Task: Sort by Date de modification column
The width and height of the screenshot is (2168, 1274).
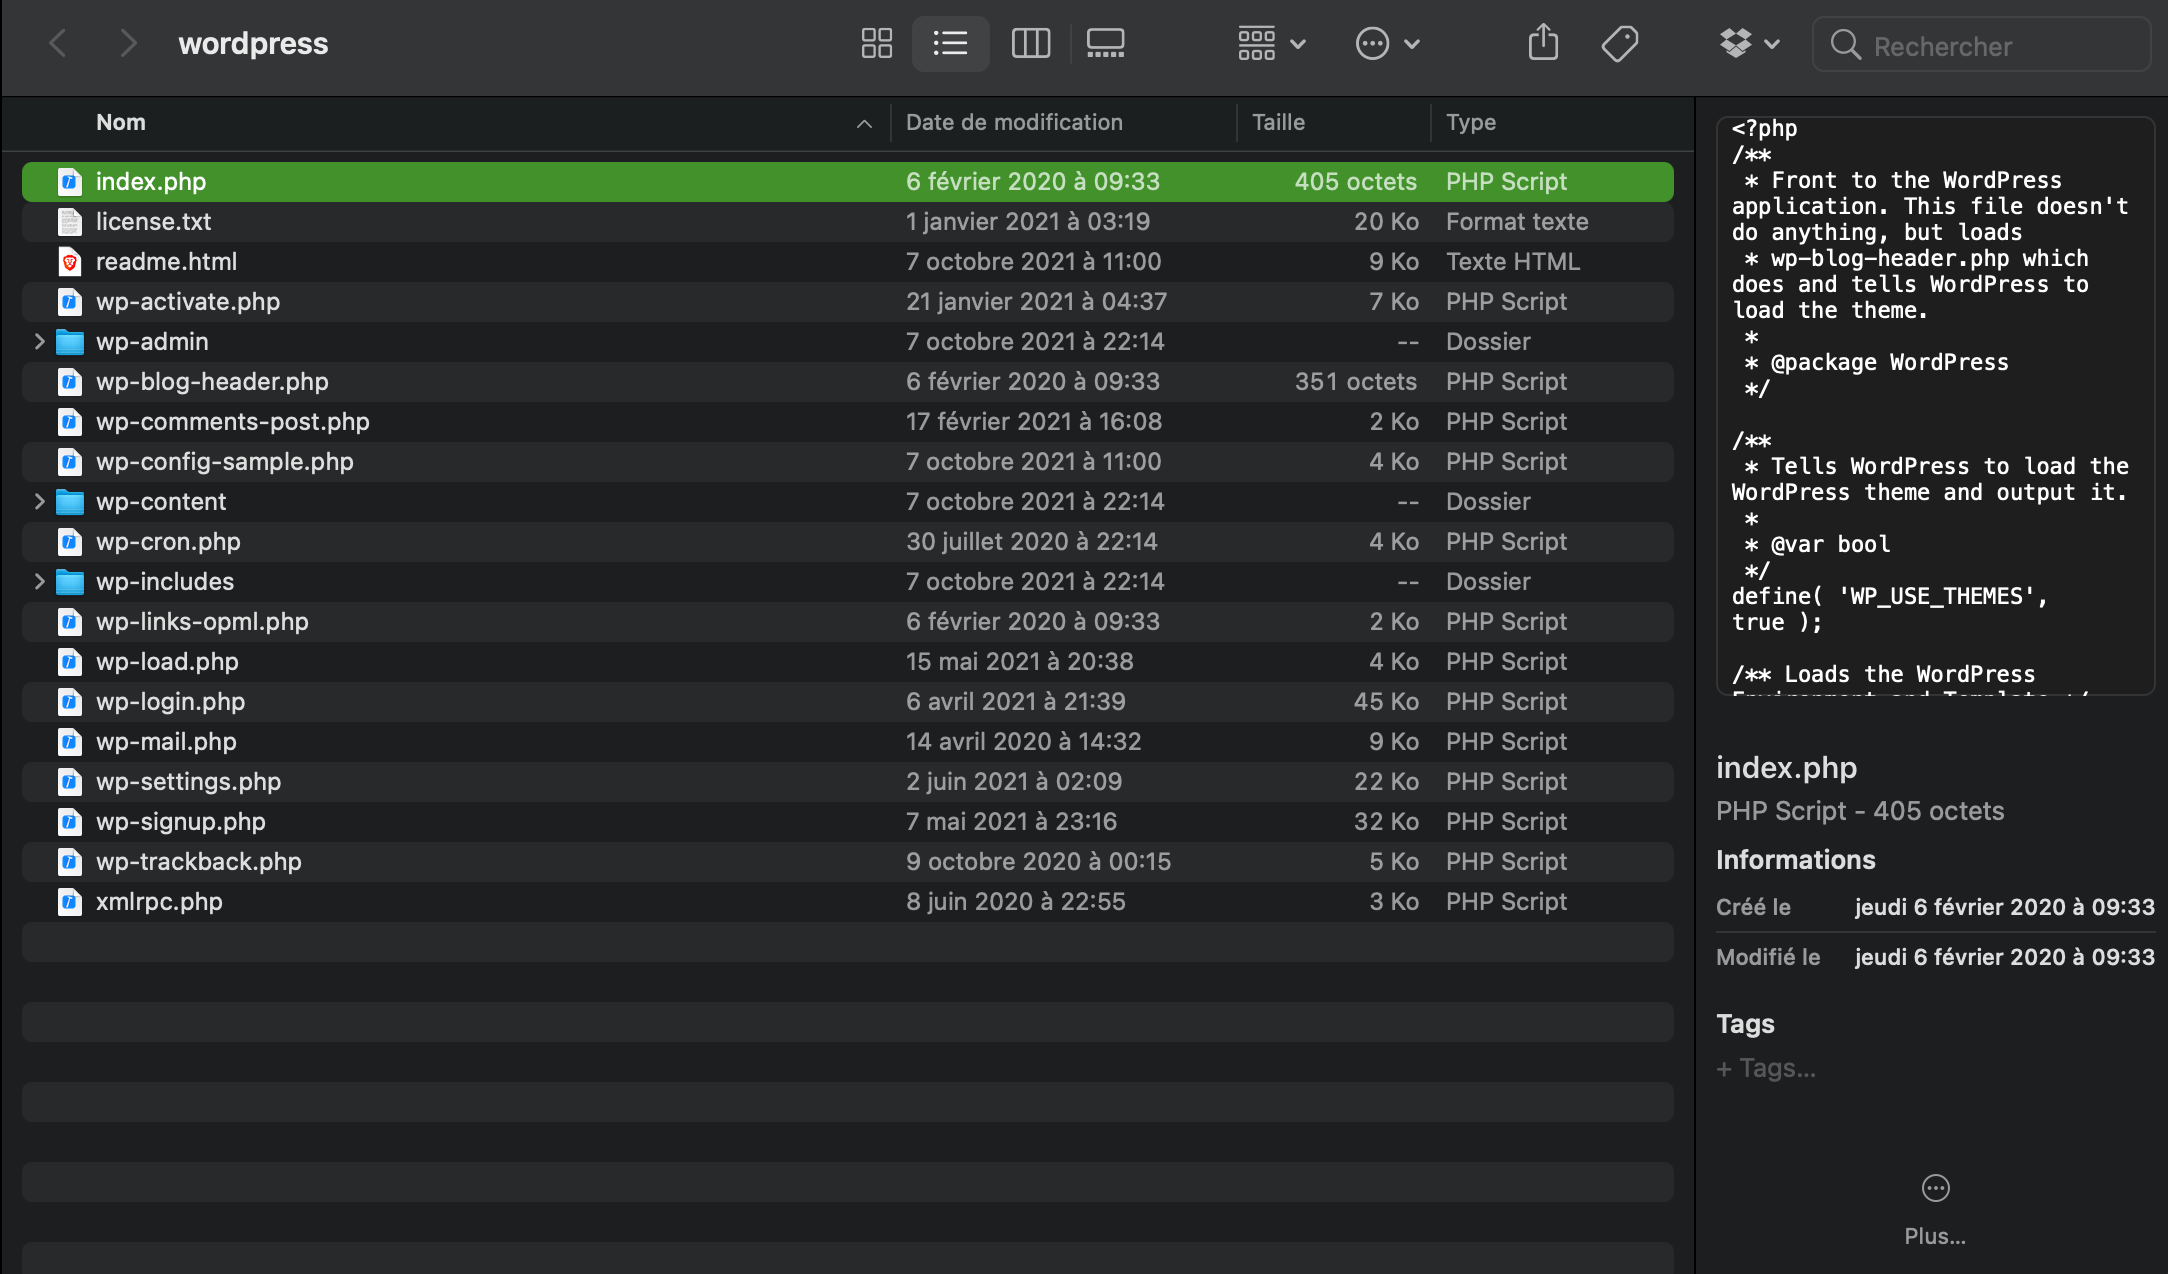Action: pos(1014,122)
